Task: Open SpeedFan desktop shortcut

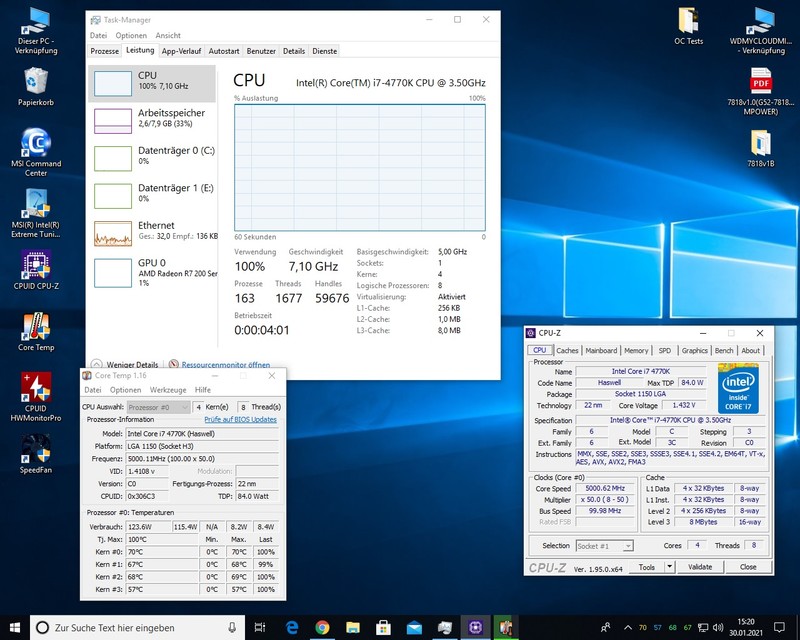Action: pyautogui.click(x=36, y=454)
